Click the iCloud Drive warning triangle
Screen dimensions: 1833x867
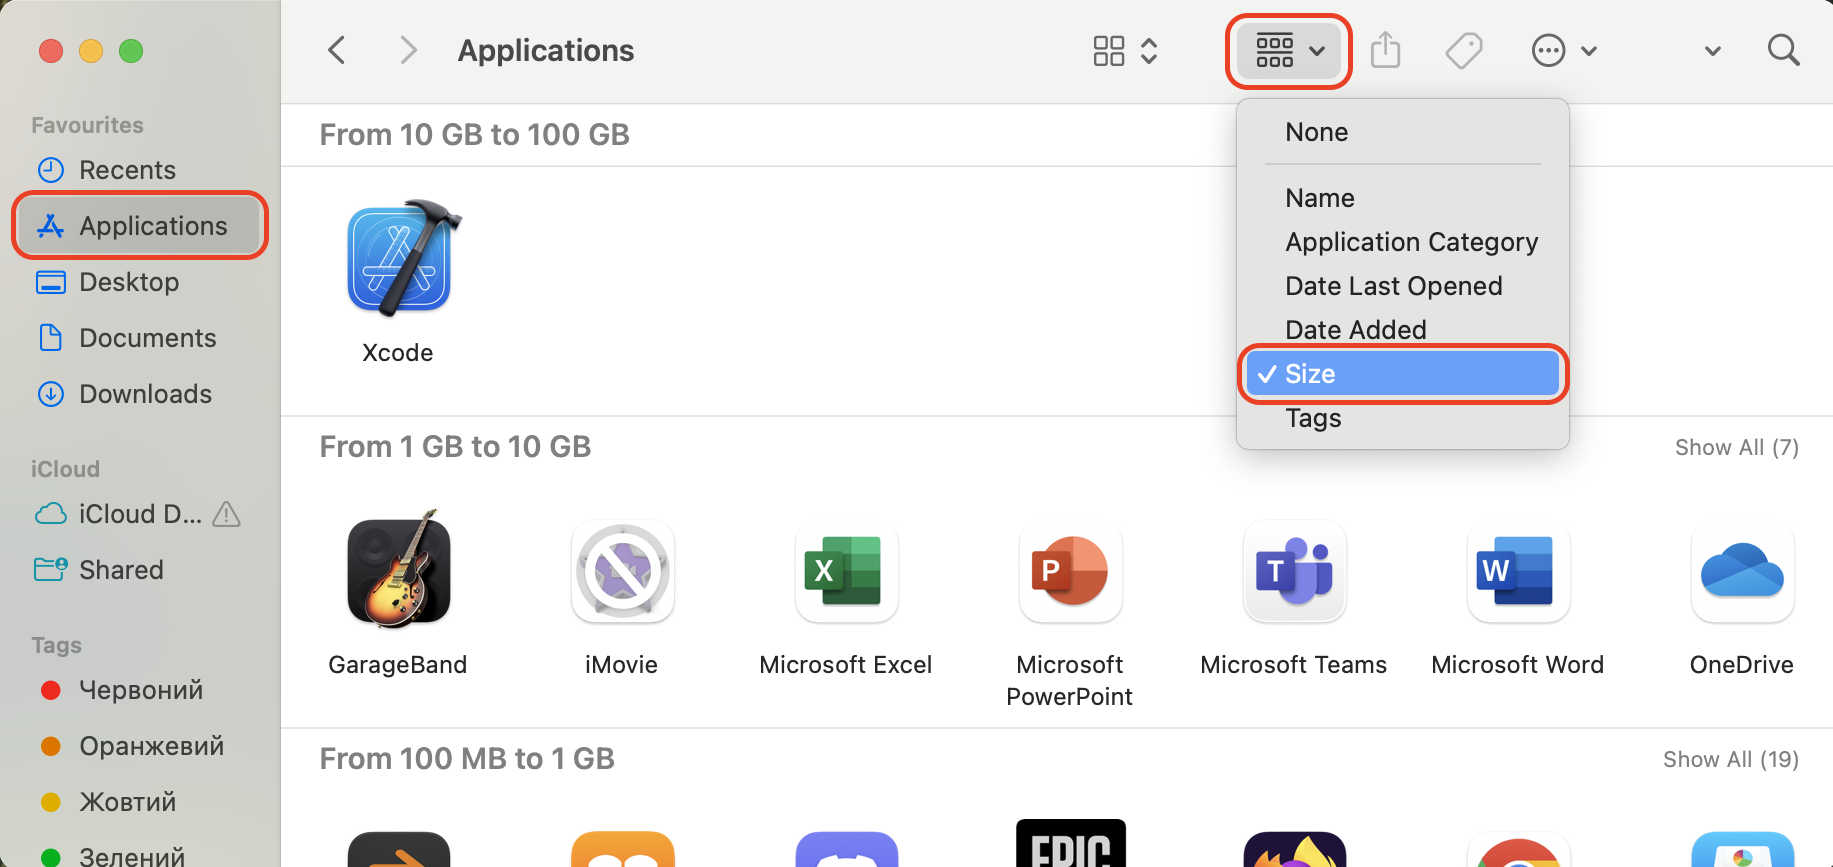point(227,514)
